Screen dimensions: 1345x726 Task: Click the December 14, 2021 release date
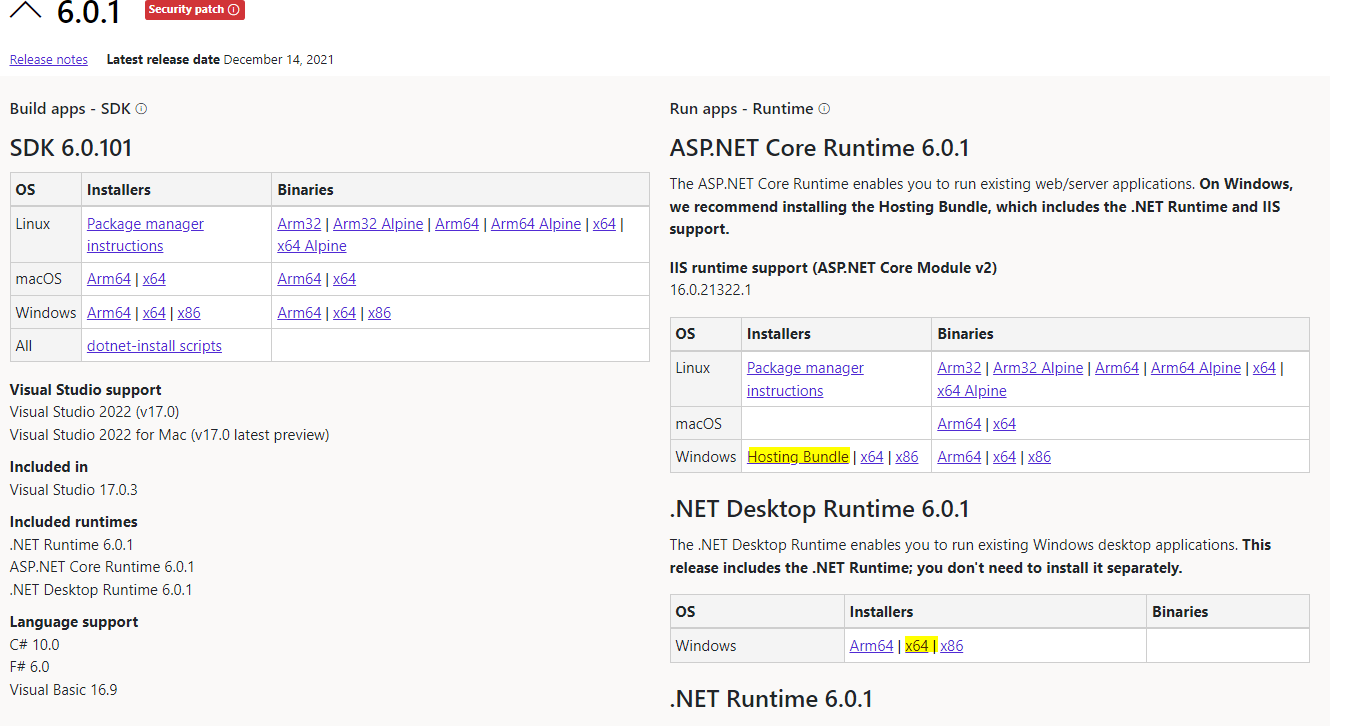pos(279,60)
